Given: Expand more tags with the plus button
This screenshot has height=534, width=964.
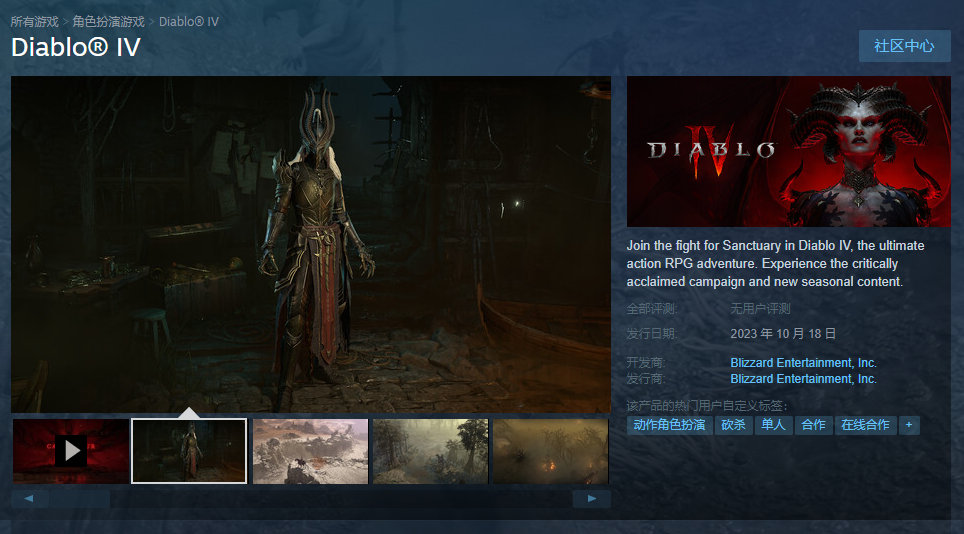Looking at the screenshot, I should (x=909, y=425).
